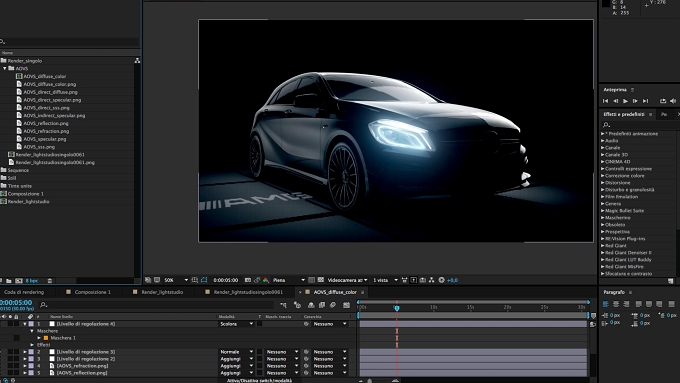Viewport: 680px width, 383px height.
Task: Open the 1 vista layout dropdown
Action: point(385,280)
